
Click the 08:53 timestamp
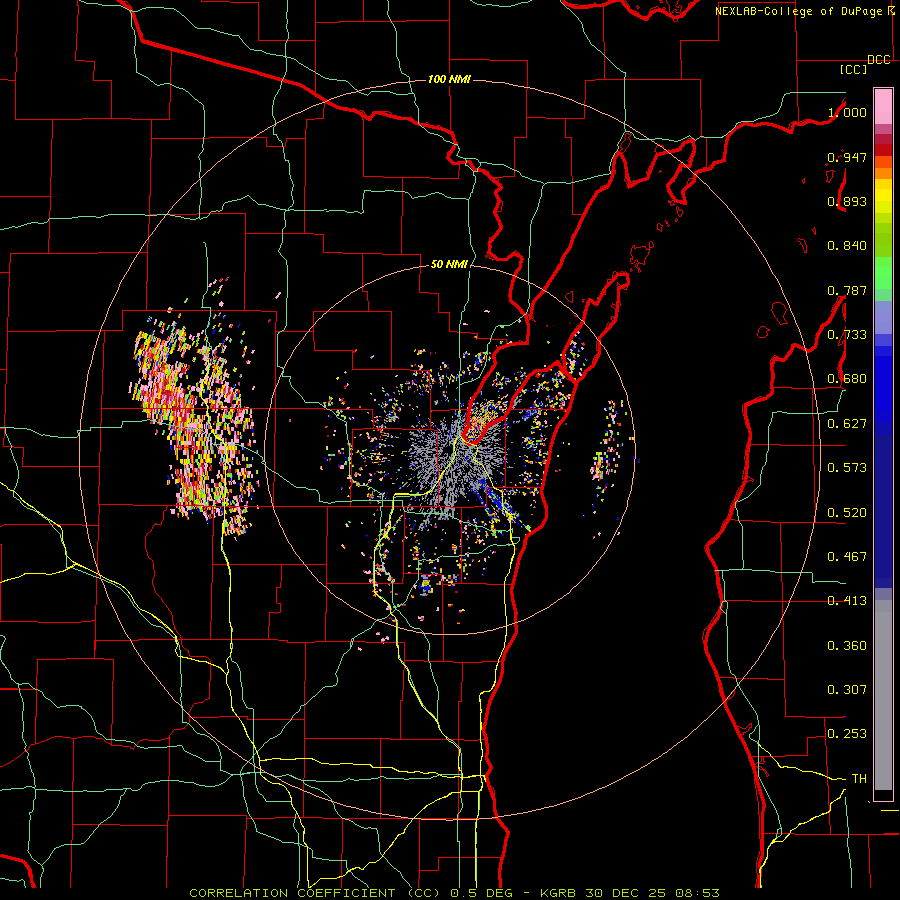coord(697,893)
